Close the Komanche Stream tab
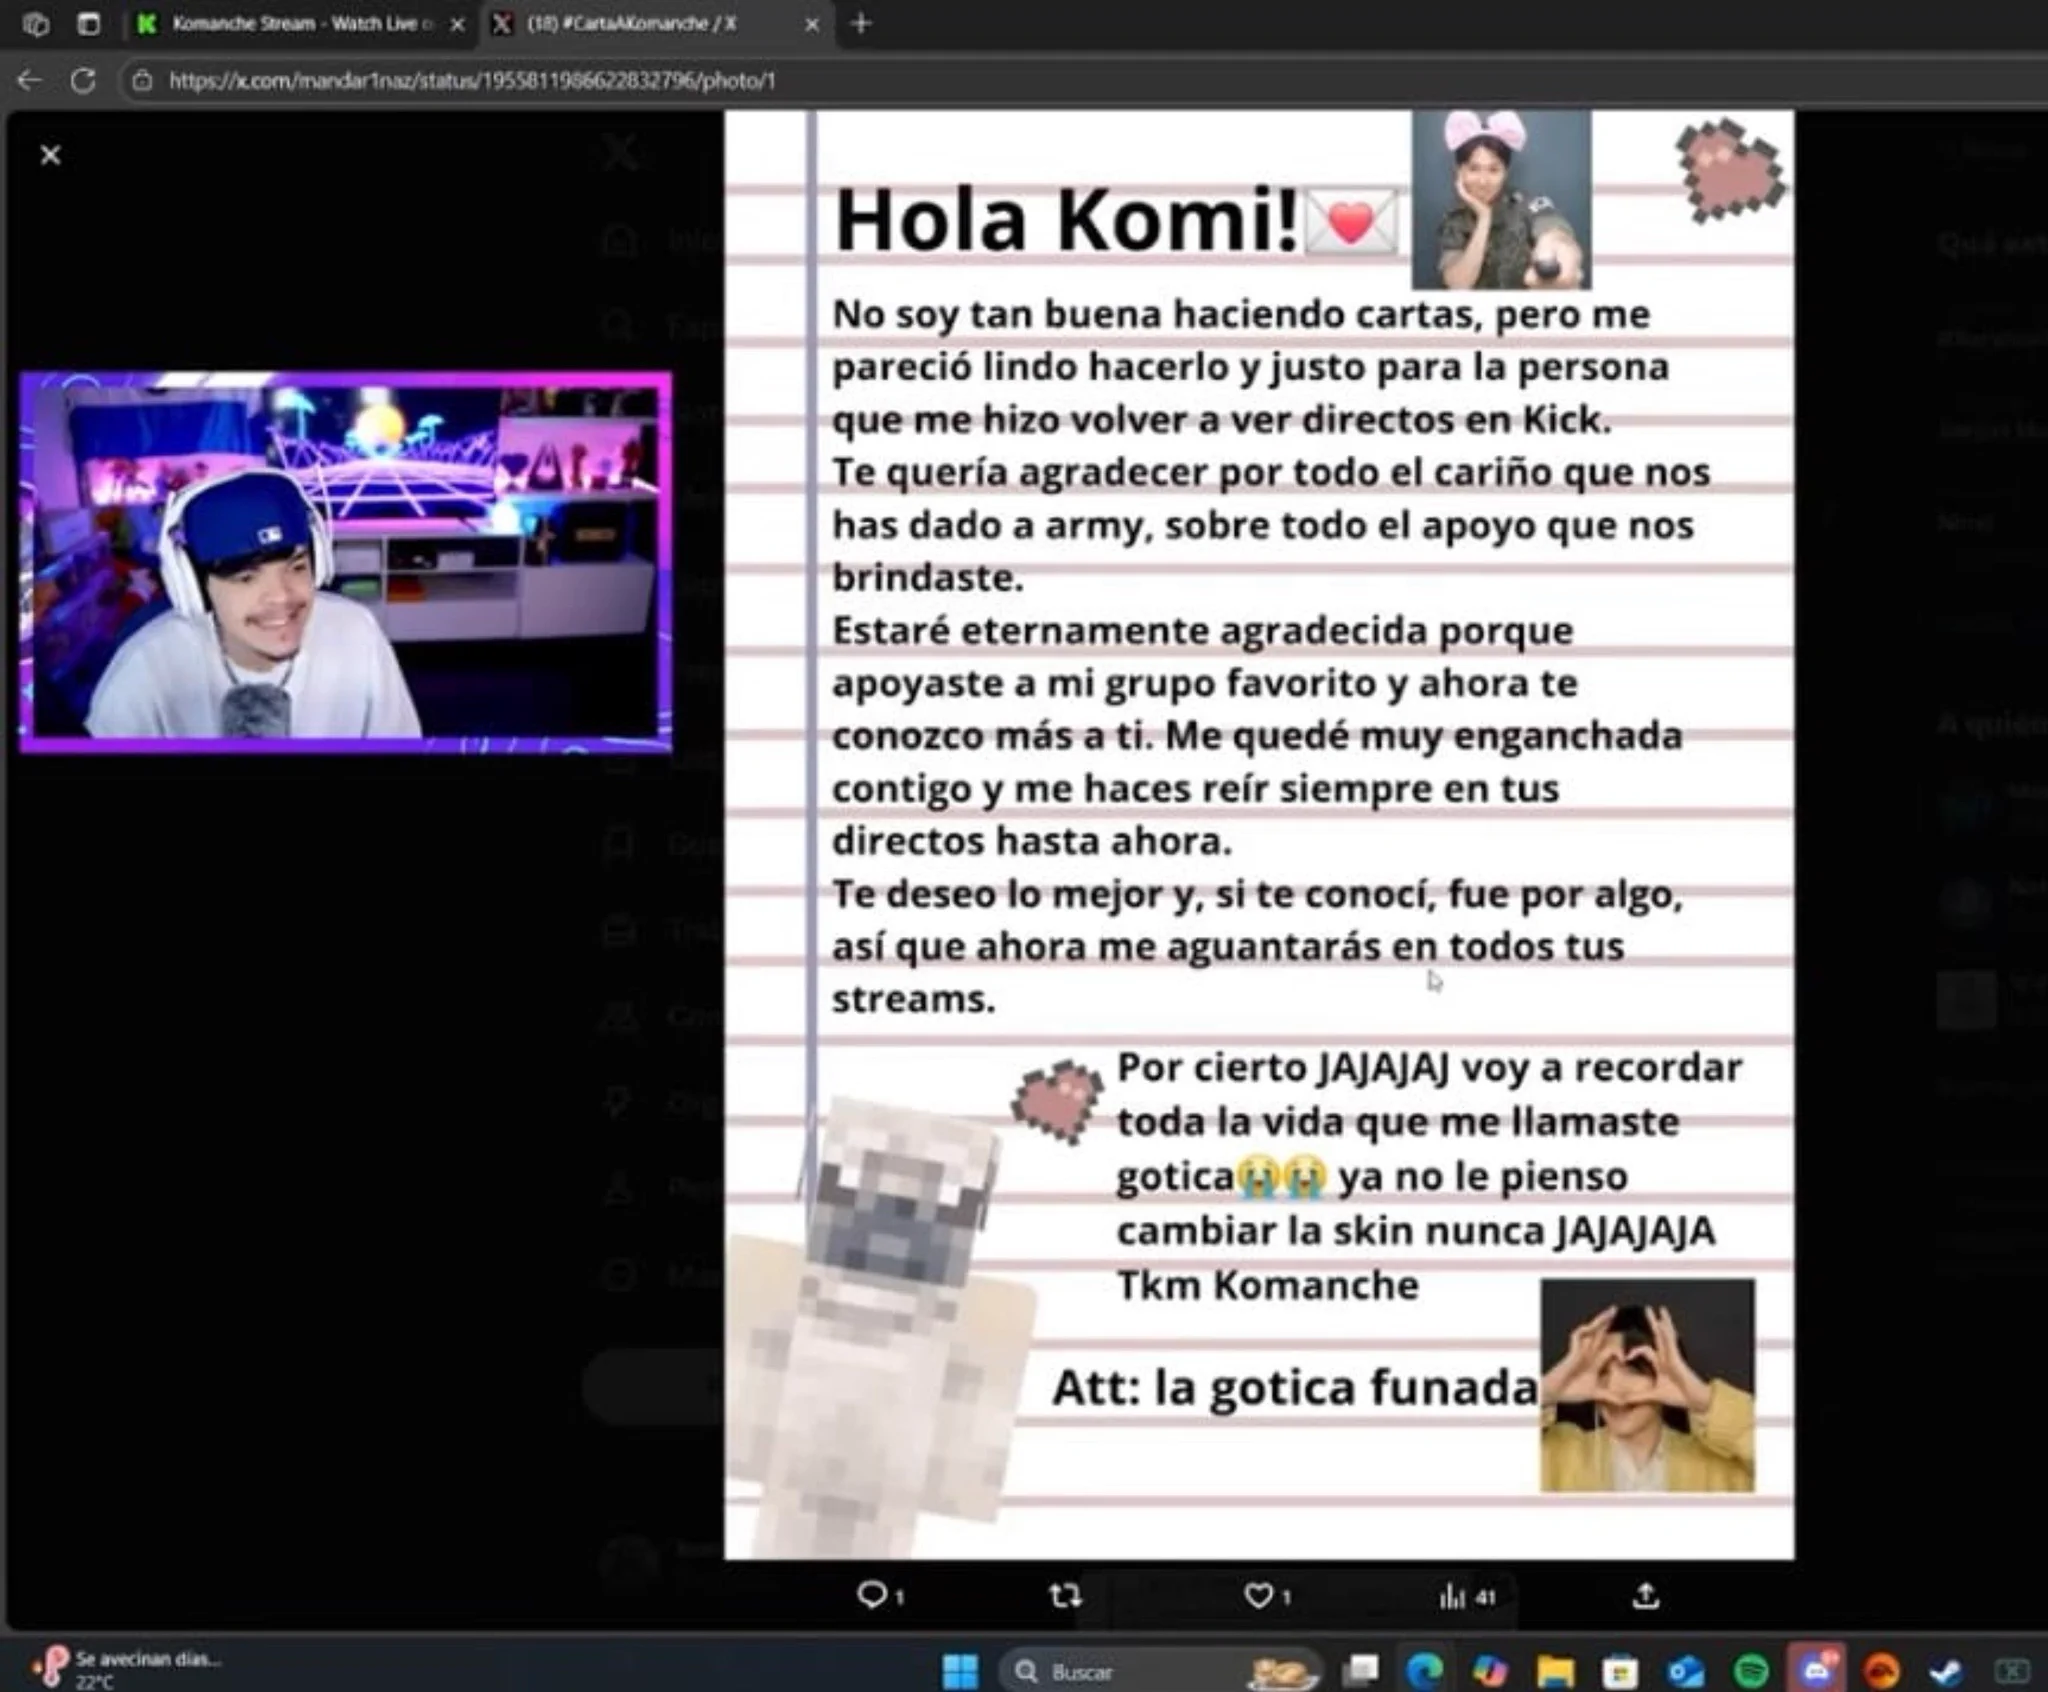 457,24
